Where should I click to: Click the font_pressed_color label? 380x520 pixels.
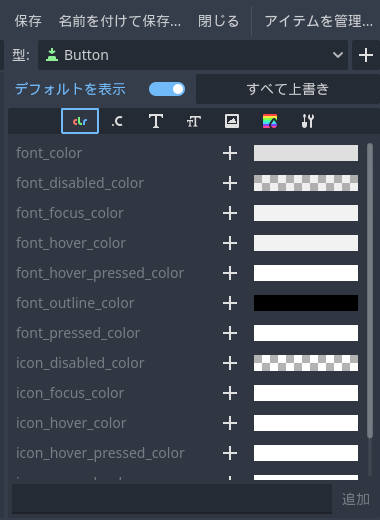(78, 334)
